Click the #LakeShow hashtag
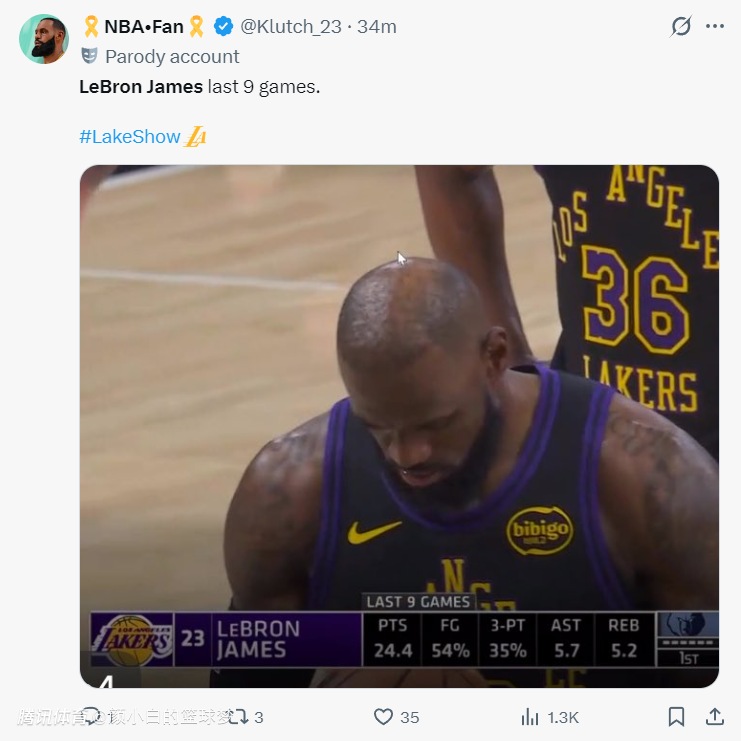 click(130, 137)
